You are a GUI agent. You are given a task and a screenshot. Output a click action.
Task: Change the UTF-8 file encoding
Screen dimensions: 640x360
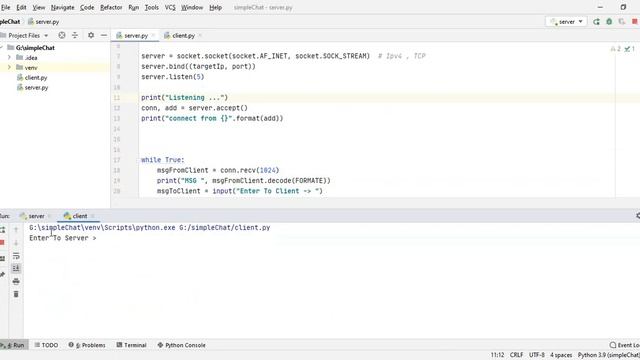537,355
